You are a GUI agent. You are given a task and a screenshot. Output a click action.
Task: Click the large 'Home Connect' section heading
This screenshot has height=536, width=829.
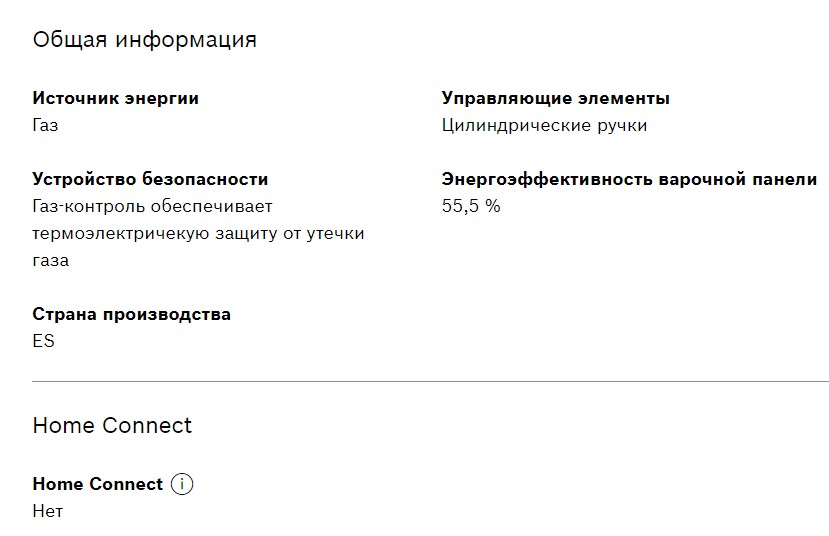click(112, 425)
